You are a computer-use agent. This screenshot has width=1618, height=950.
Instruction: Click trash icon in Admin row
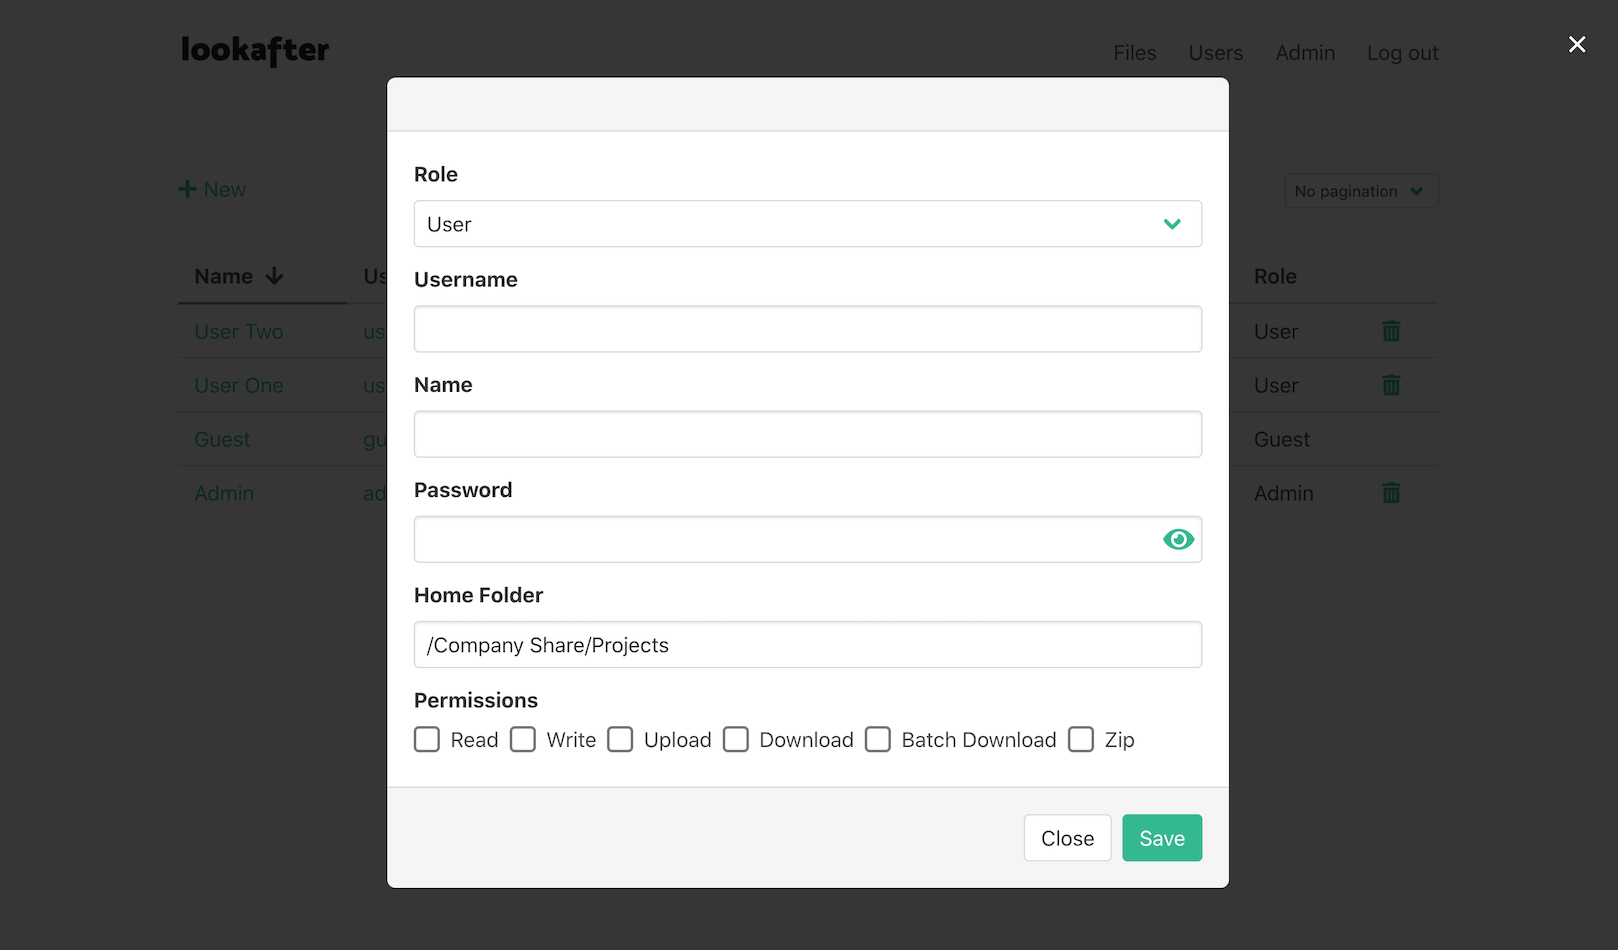(x=1391, y=493)
